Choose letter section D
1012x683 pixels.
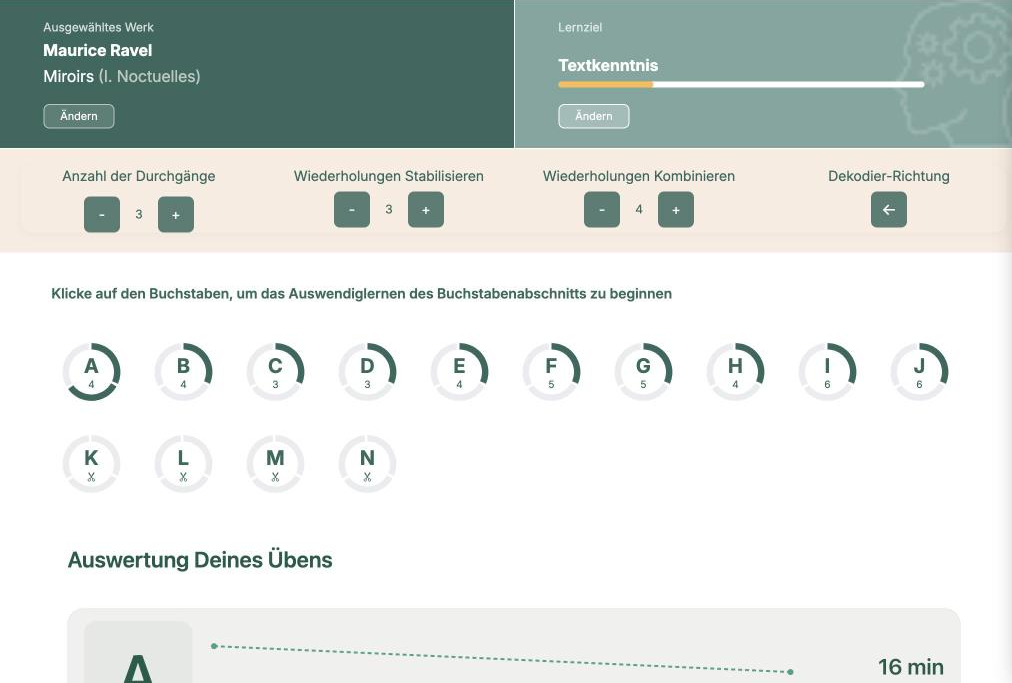[x=367, y=371]
